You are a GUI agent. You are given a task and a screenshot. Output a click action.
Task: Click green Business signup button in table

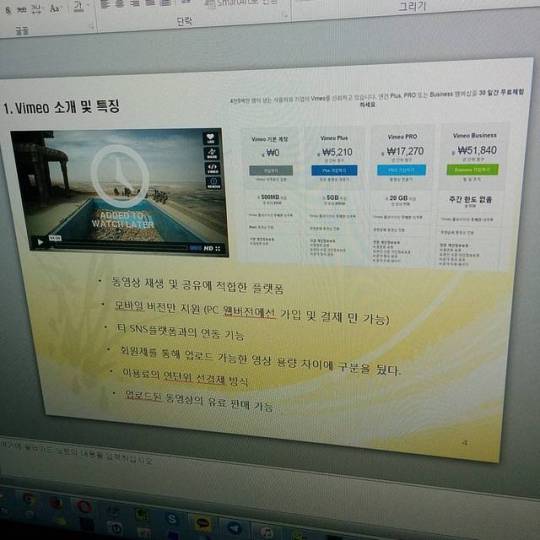click(472, 170)
